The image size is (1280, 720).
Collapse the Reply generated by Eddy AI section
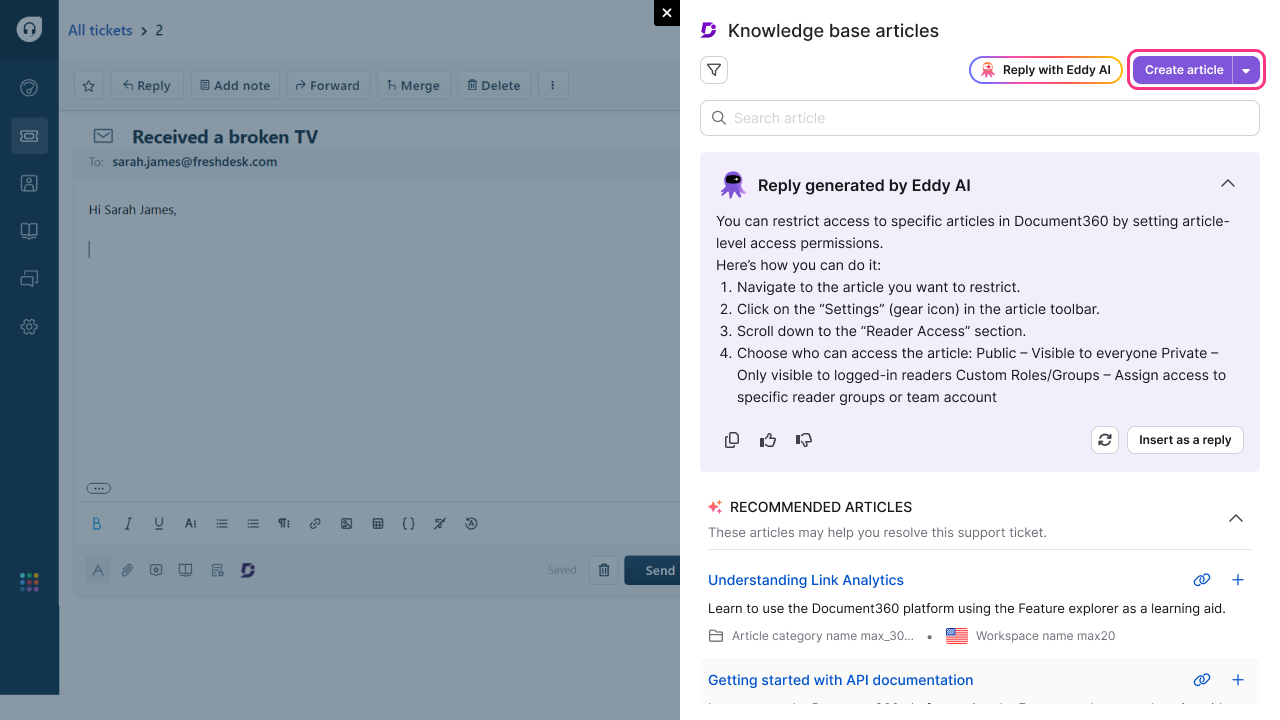[x=1228, y=184]
